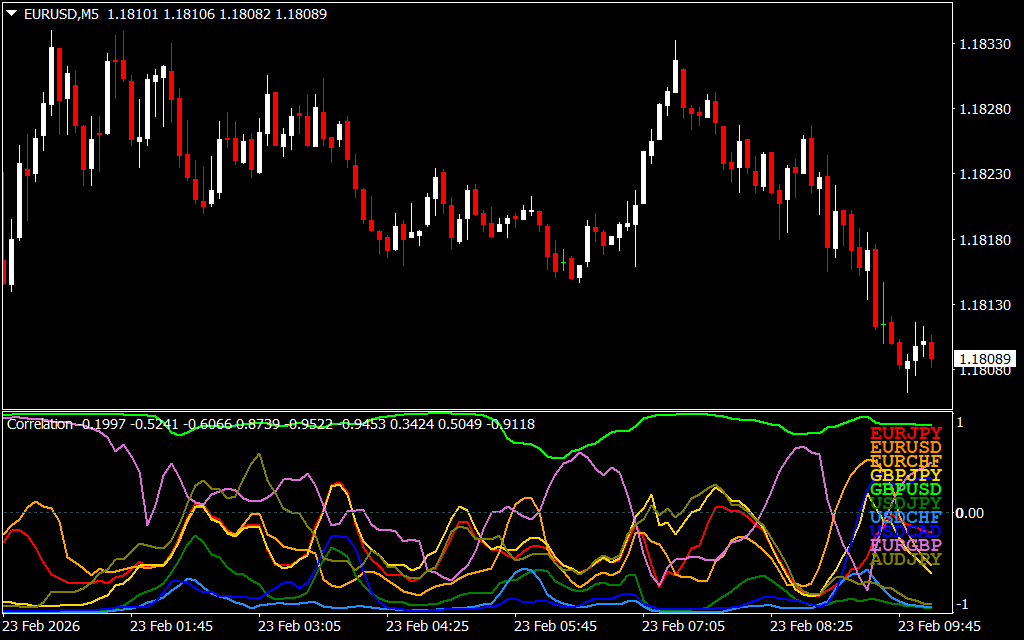The height and width of the screenshot is (640, 1024).
Task: Select the red EURJPY legend label
Action: pos(906,433)
